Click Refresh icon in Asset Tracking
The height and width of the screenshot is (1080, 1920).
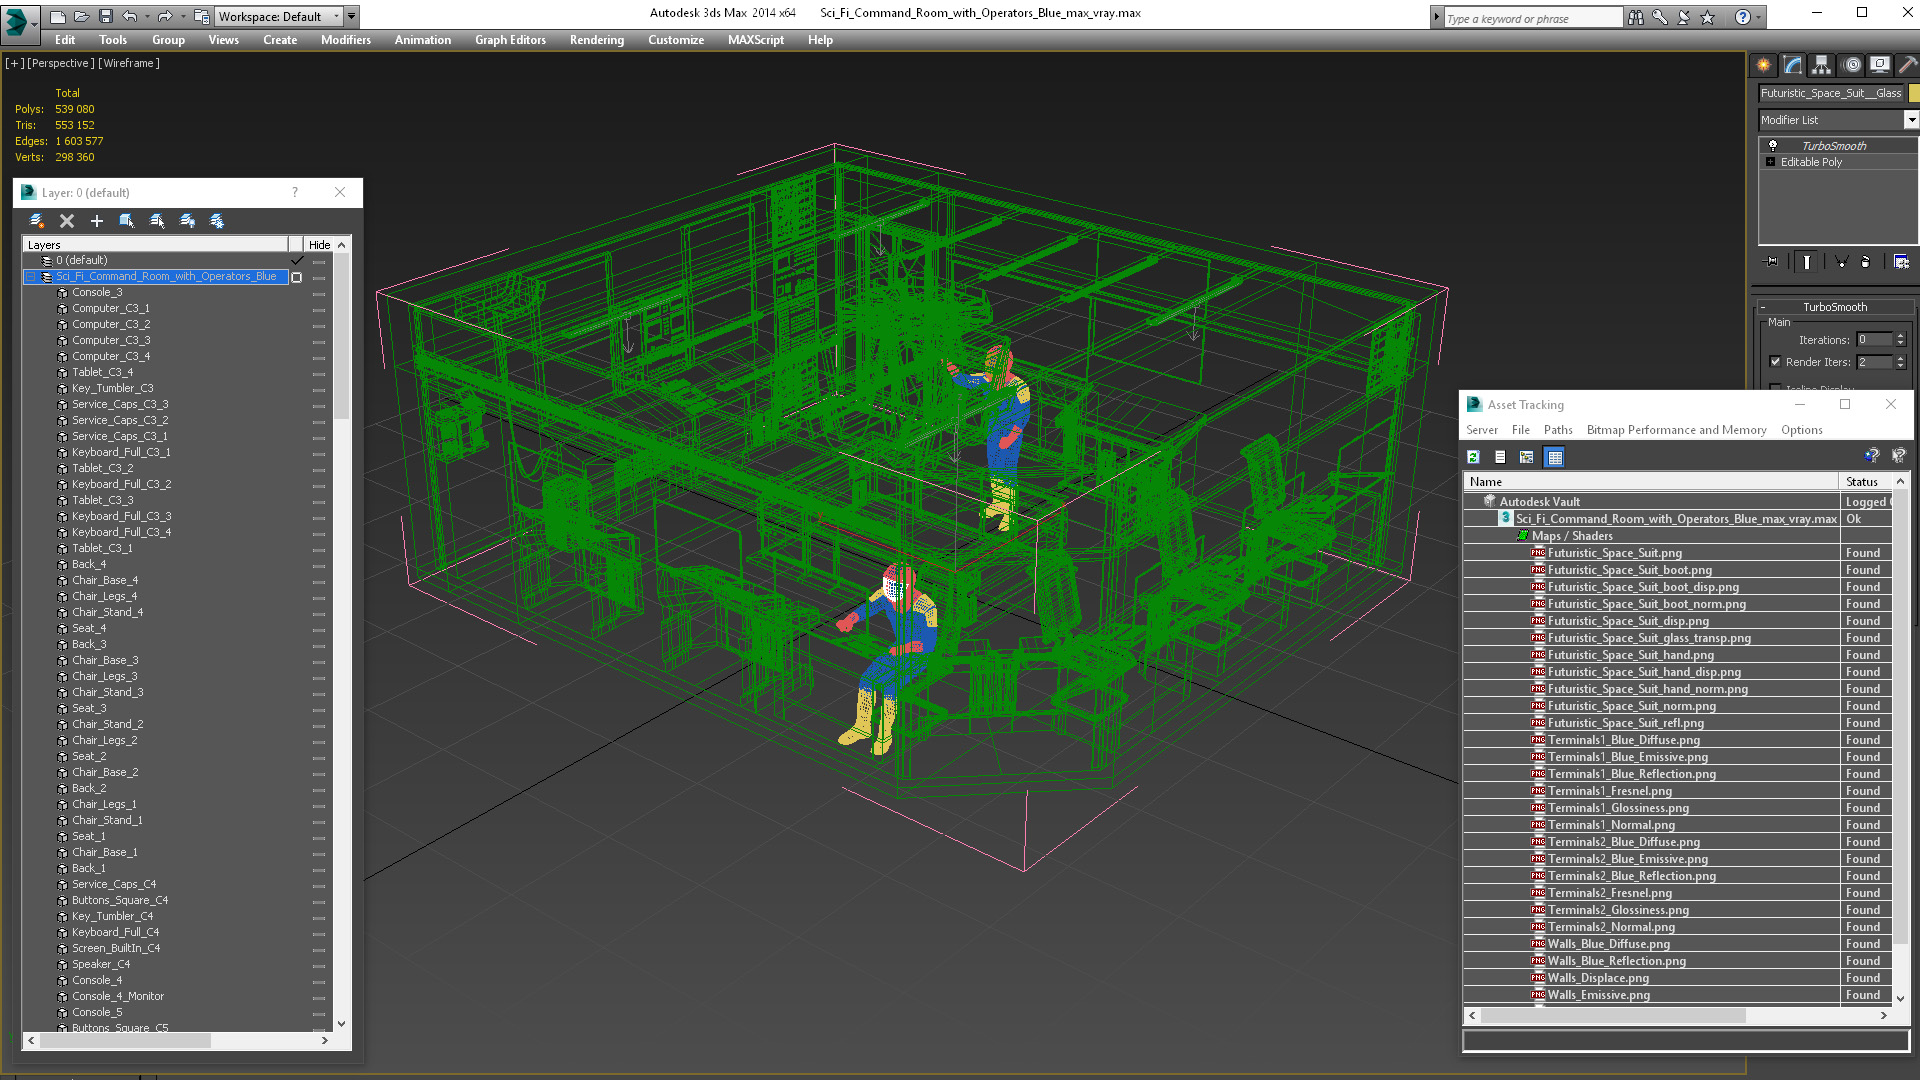1473,457
